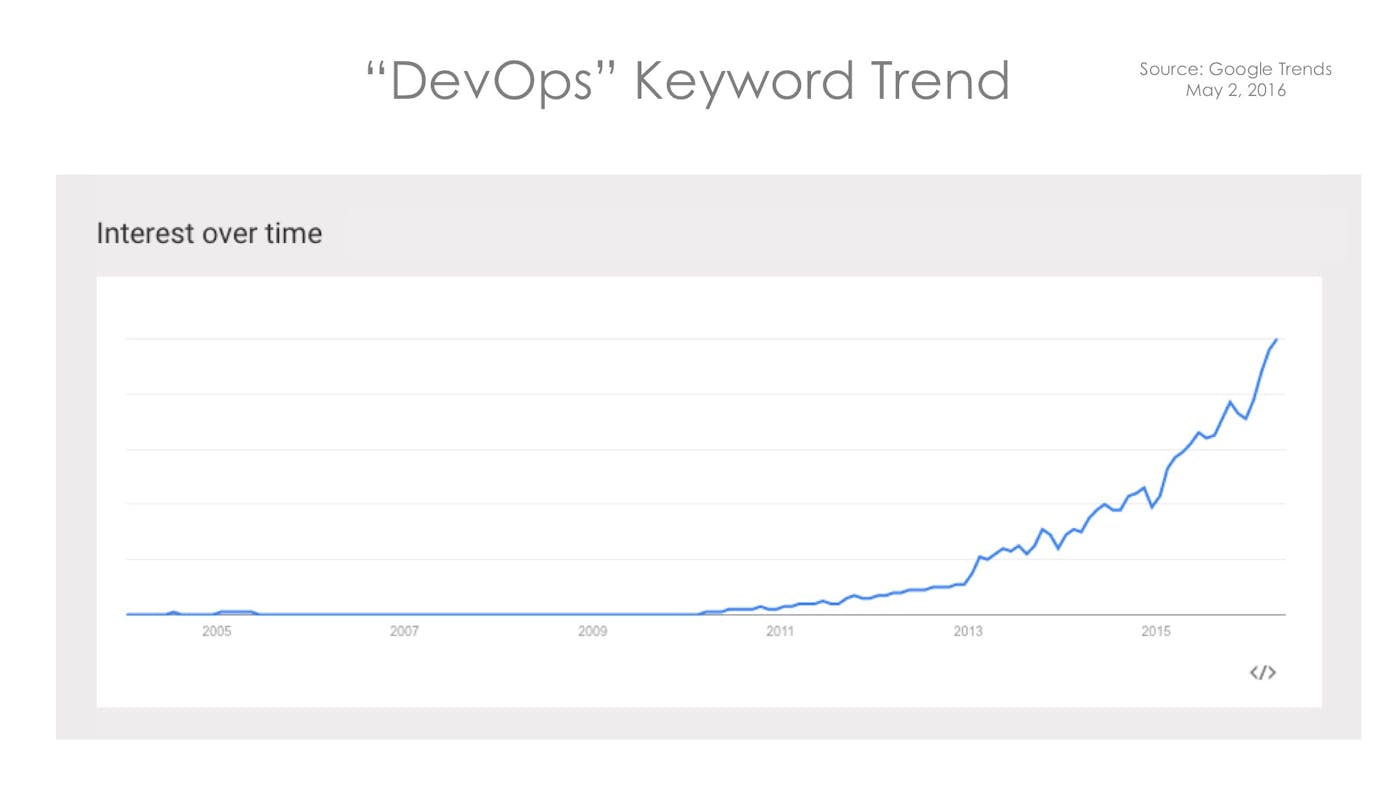
Task: Select the 2005 axis label
Action: coord(216,631)
